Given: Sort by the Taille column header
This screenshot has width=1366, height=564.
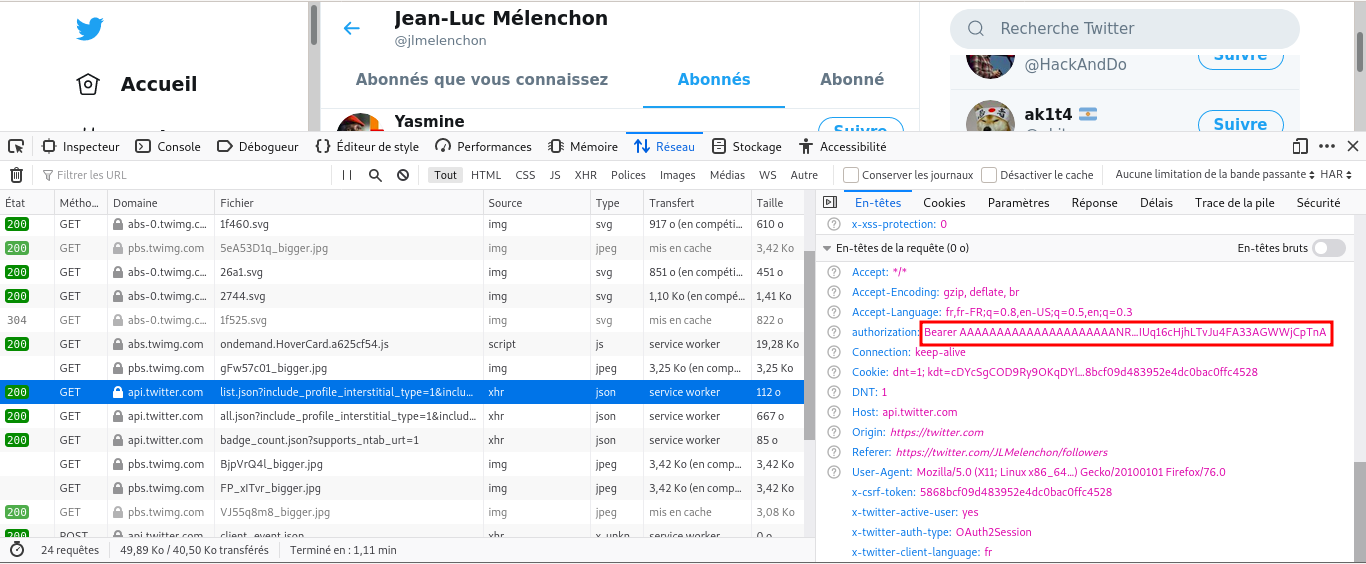Looking at the screenshot, I should 777,203.
